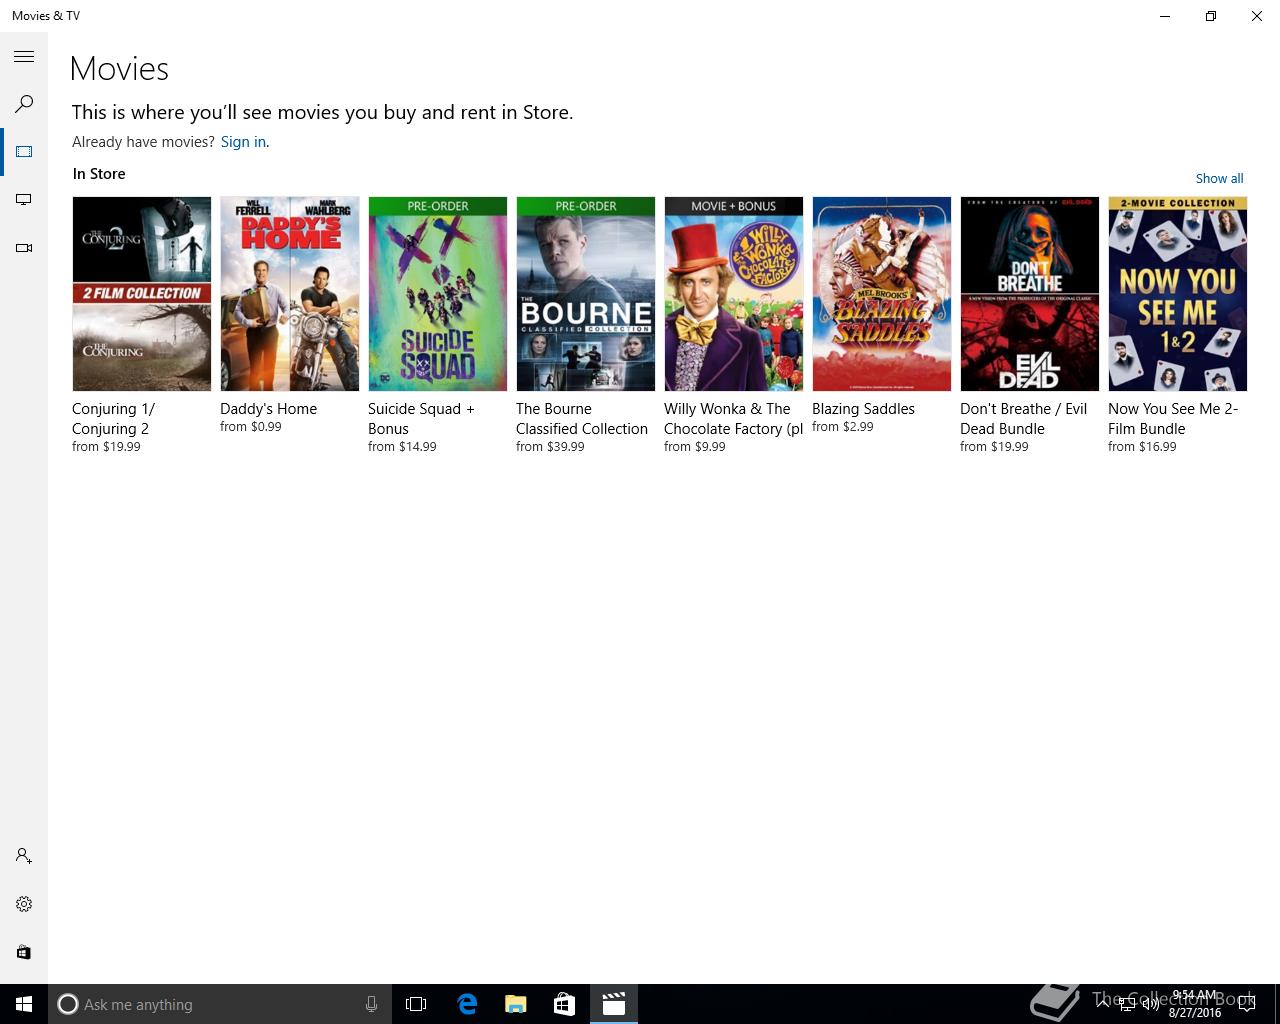Open the Blazing Saddles poster
This screenshot has height=1024, width=1280.
(x=882, y=294)
